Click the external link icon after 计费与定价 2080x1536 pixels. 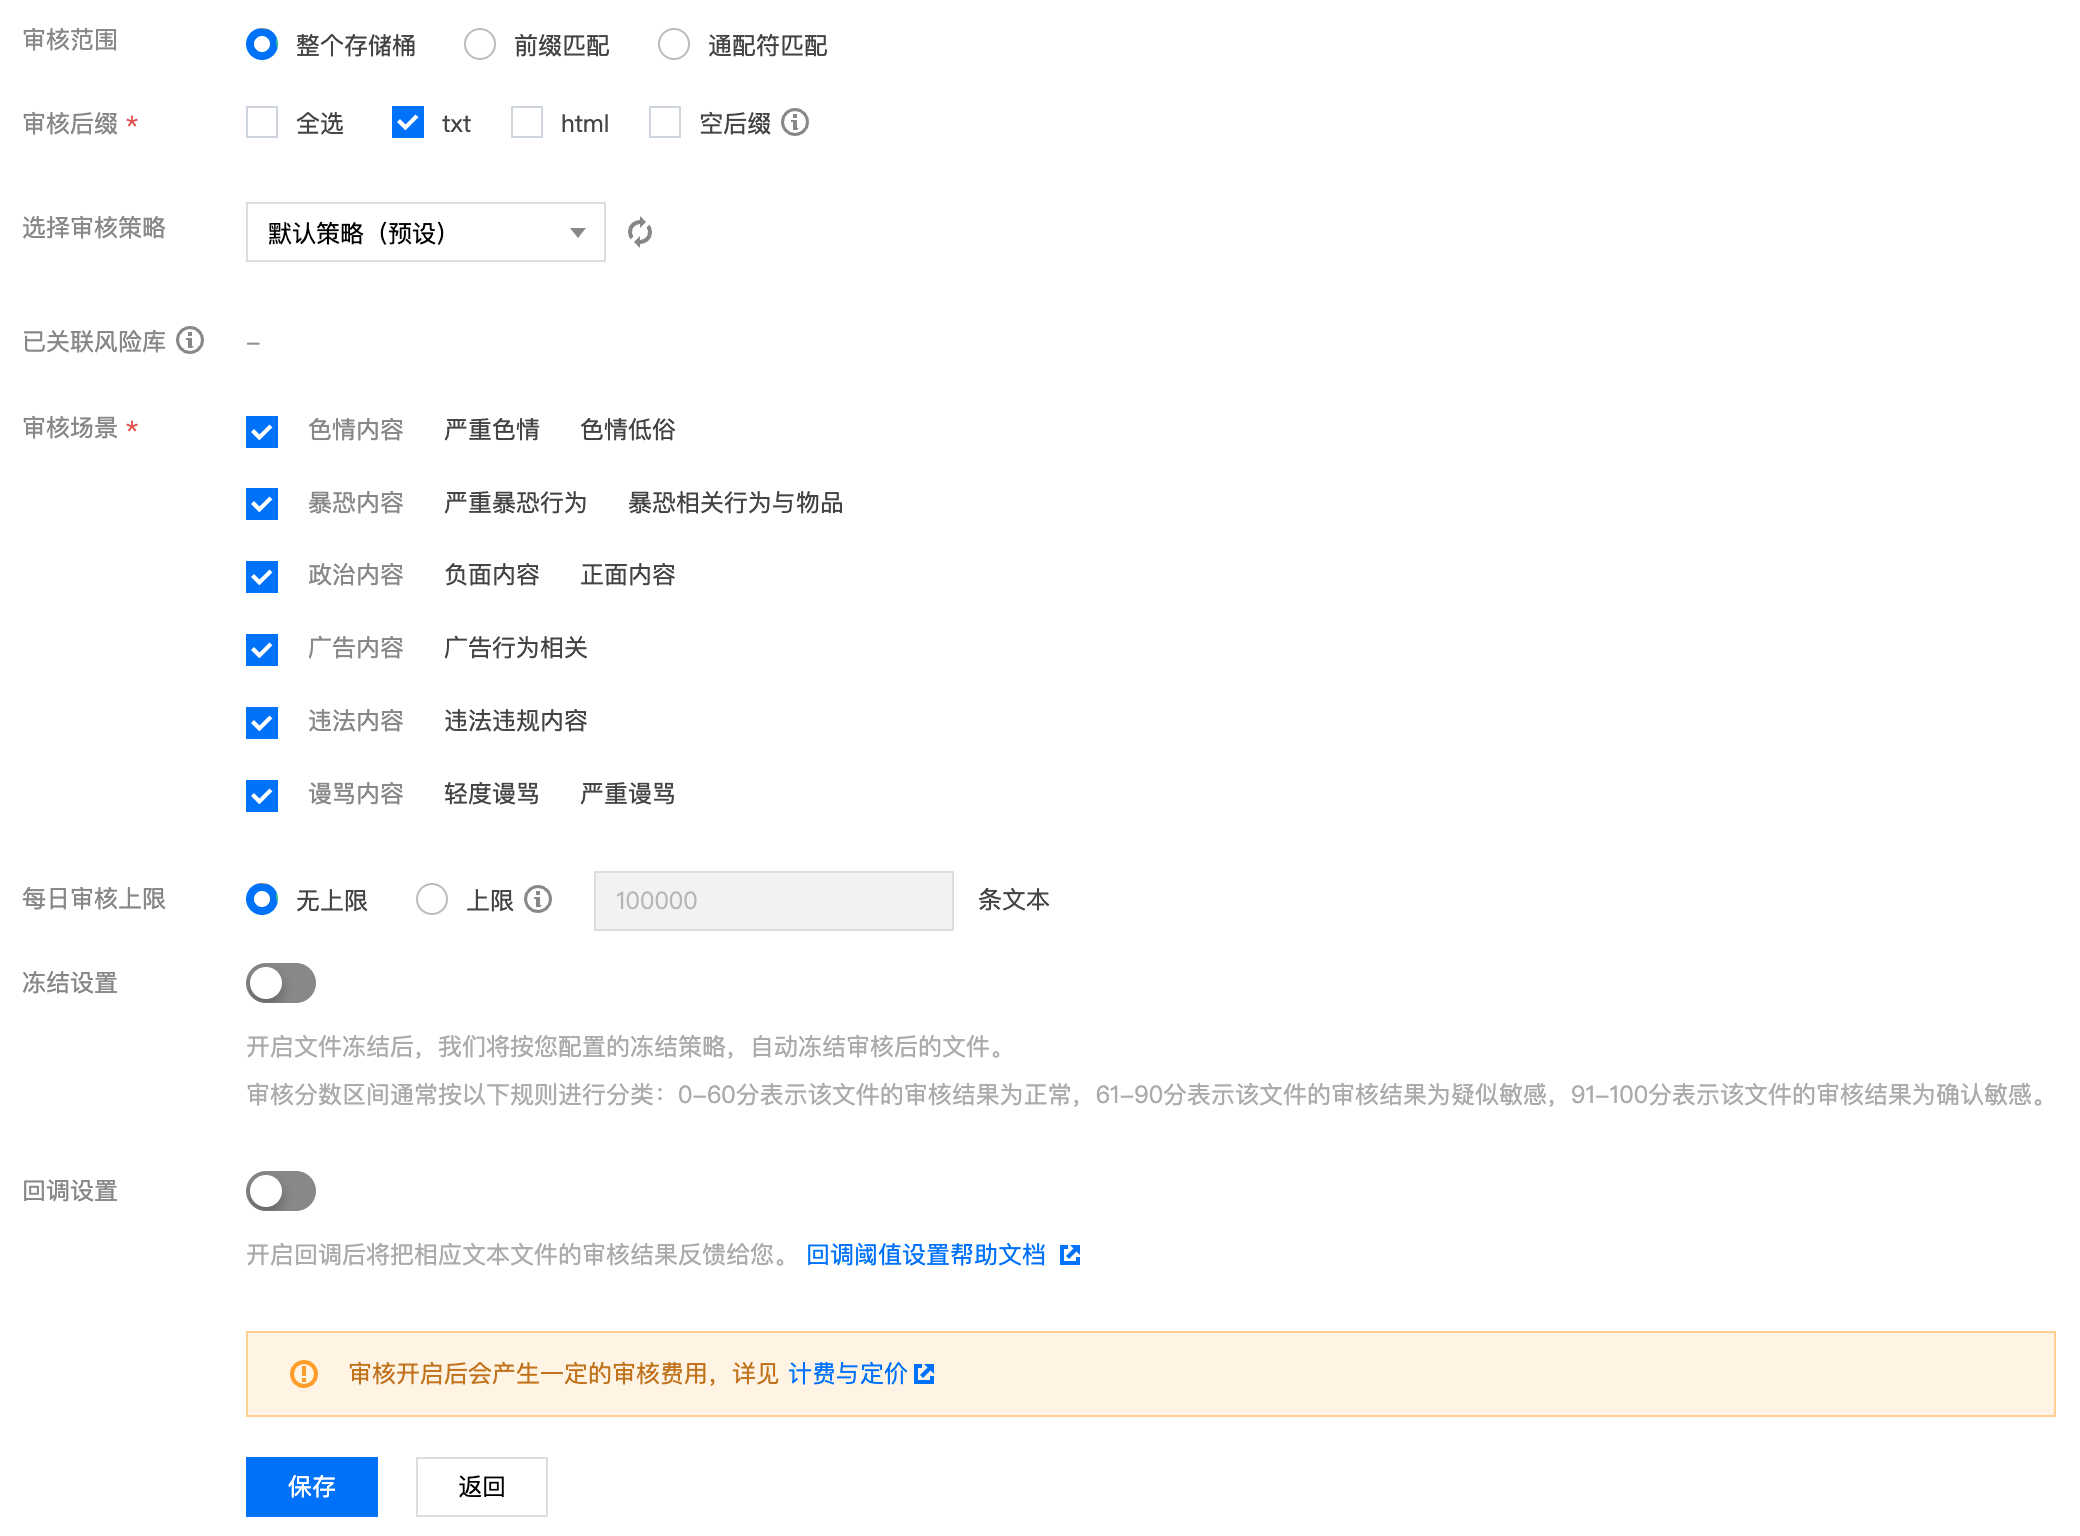(925, 1373)
